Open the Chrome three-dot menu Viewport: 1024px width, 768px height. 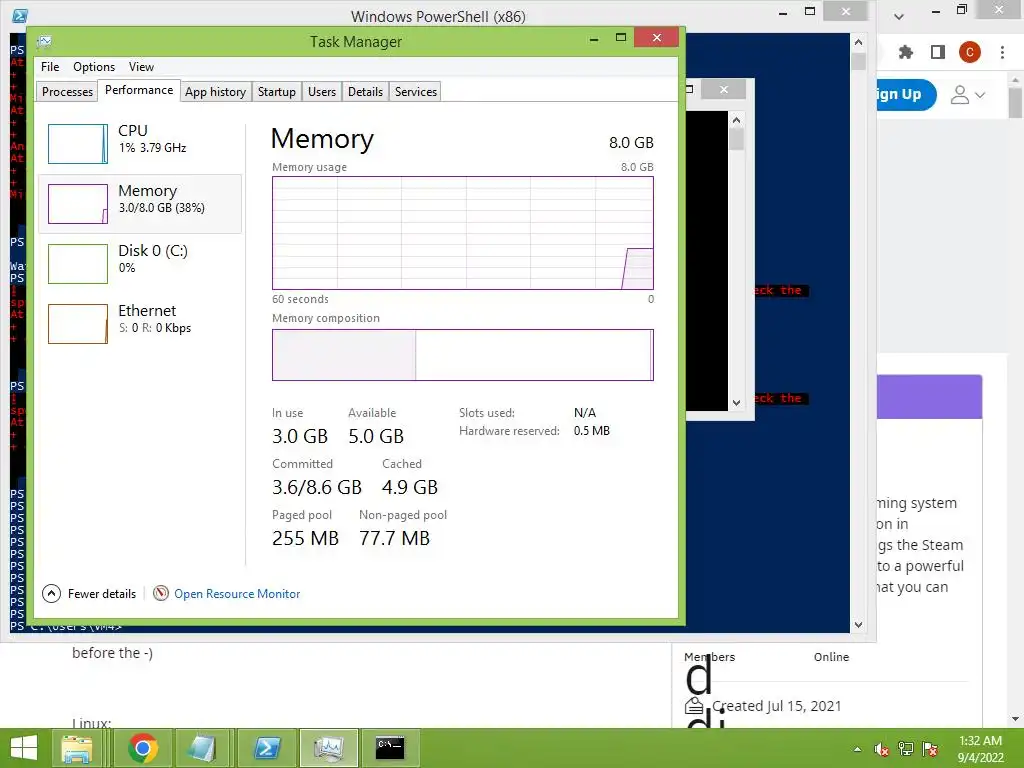tap(1002, 52)
